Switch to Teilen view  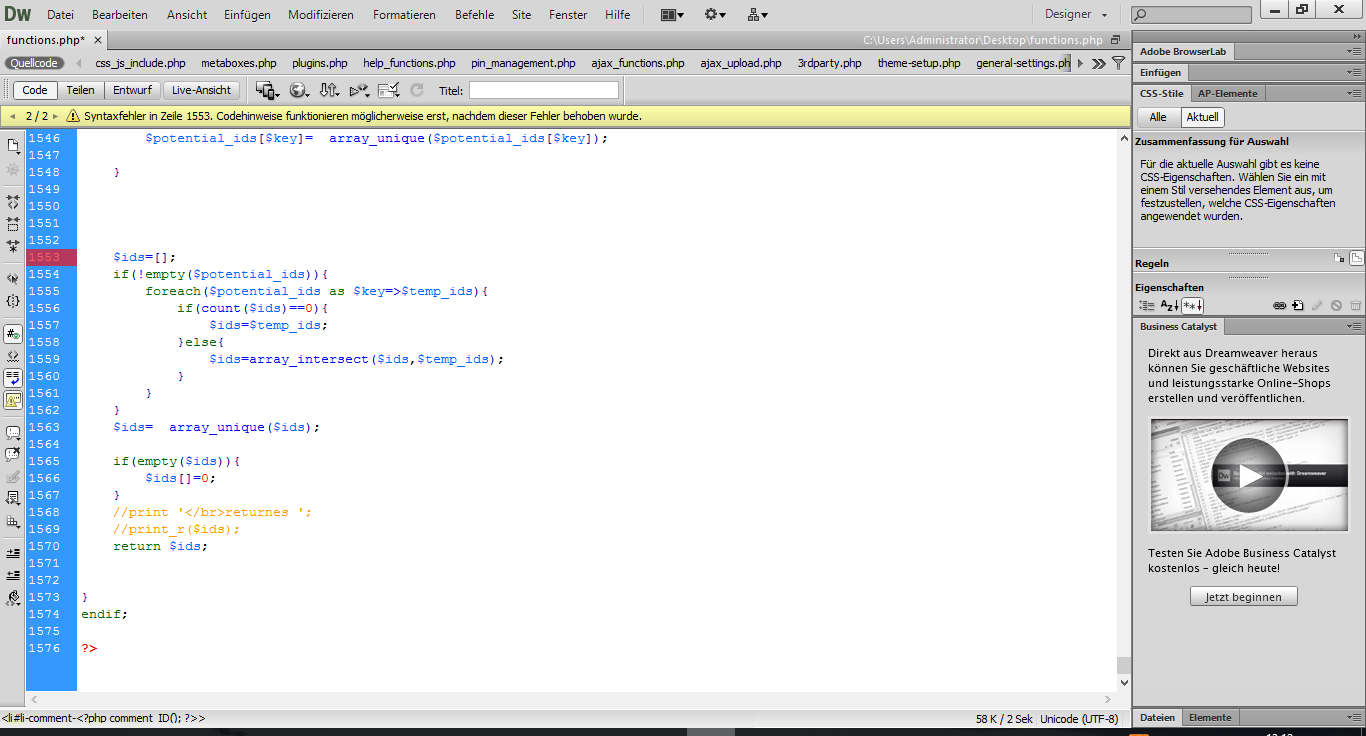(80, 90)
